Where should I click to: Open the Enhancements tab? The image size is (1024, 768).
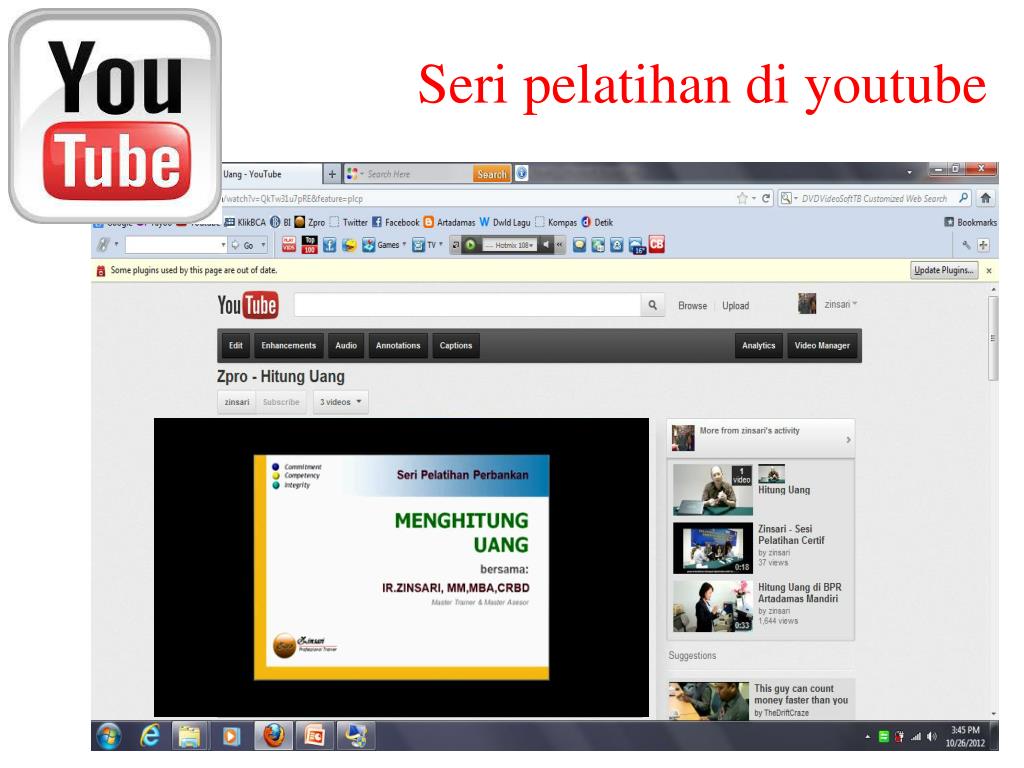pos(289,345)
